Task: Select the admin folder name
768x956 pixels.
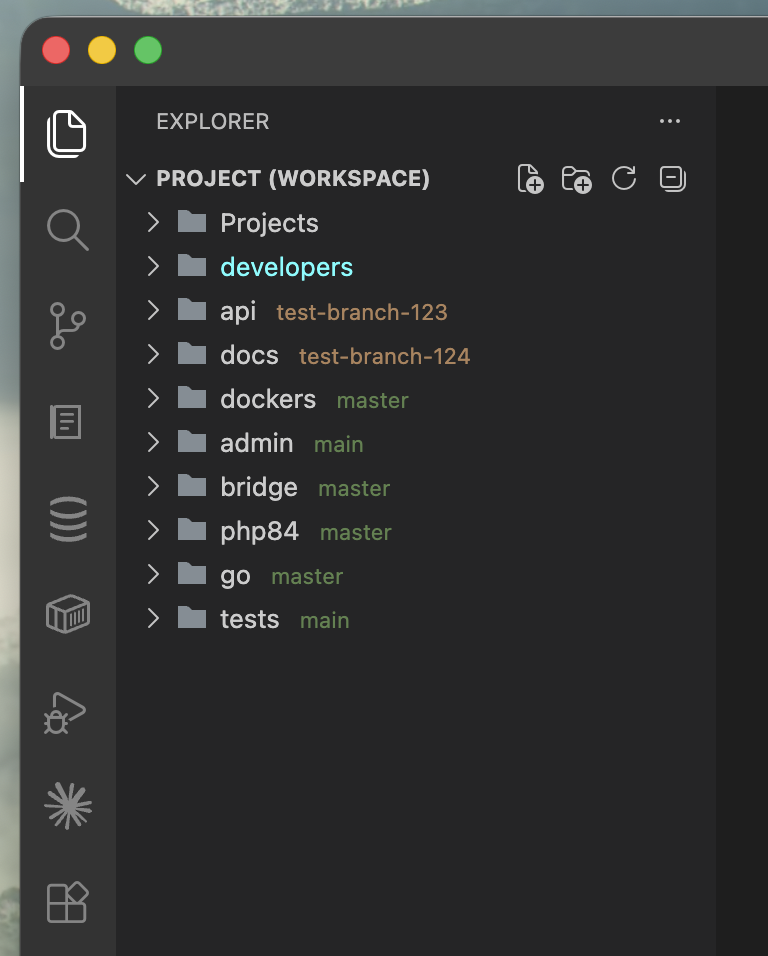Action: [x=257, y=443]
